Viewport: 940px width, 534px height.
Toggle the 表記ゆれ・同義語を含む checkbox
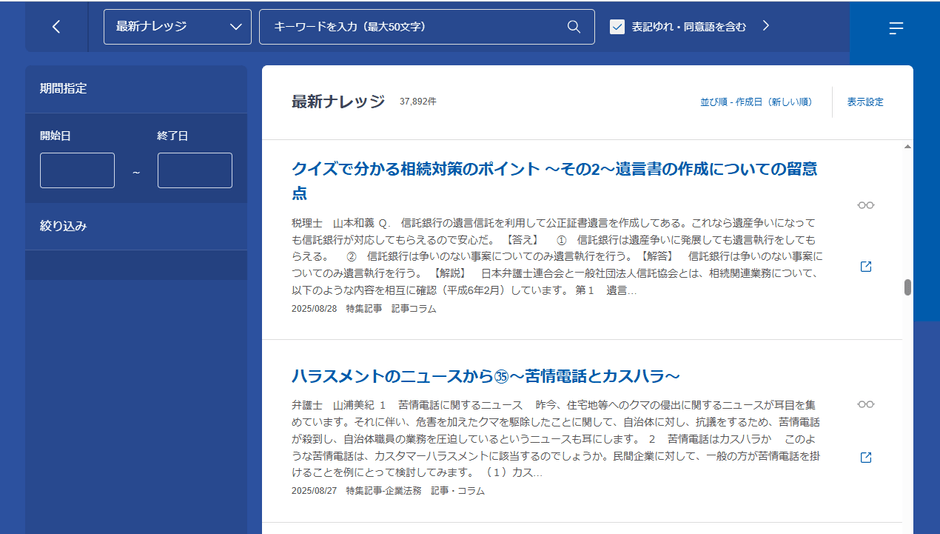(617, 27)
